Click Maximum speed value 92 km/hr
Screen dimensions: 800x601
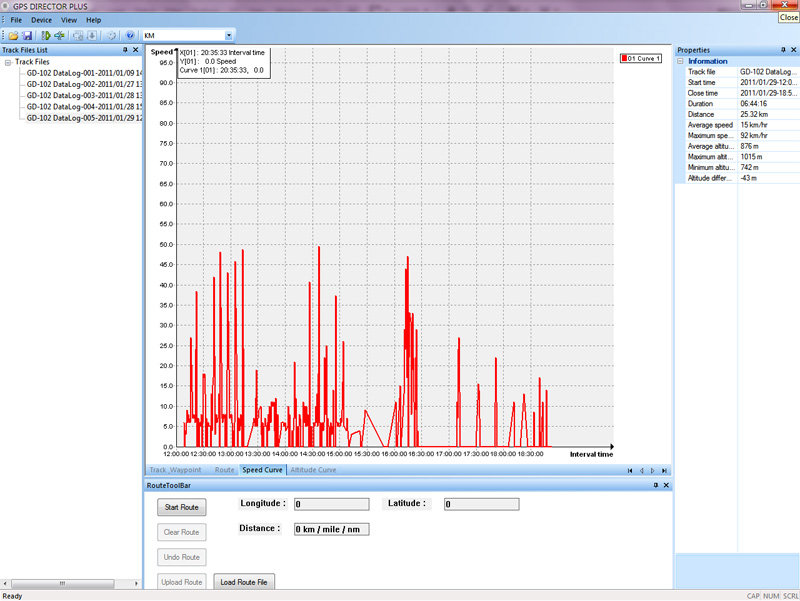pyautogui.click(x=754, y=136)
